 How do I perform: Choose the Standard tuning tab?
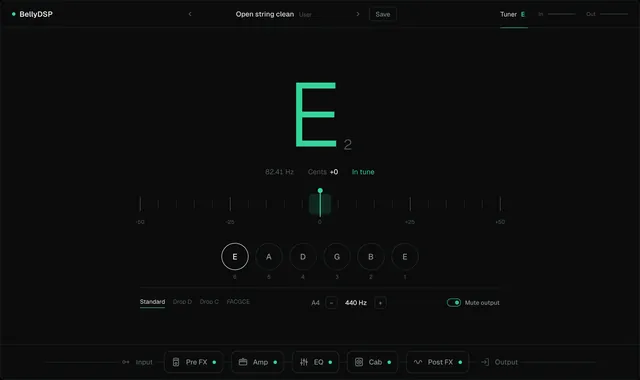tap(152, 302)
